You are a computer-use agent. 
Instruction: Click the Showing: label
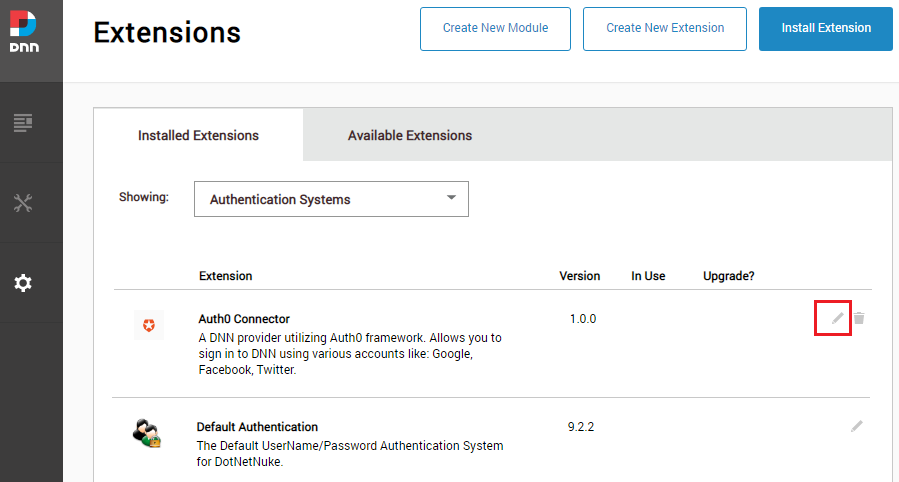coord(144,197)
